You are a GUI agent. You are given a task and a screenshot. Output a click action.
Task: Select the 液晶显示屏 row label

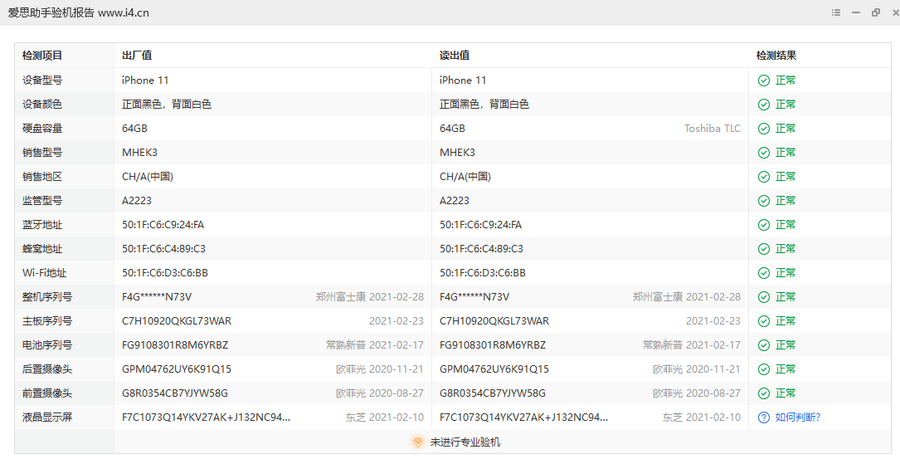(x=47, y=417)
